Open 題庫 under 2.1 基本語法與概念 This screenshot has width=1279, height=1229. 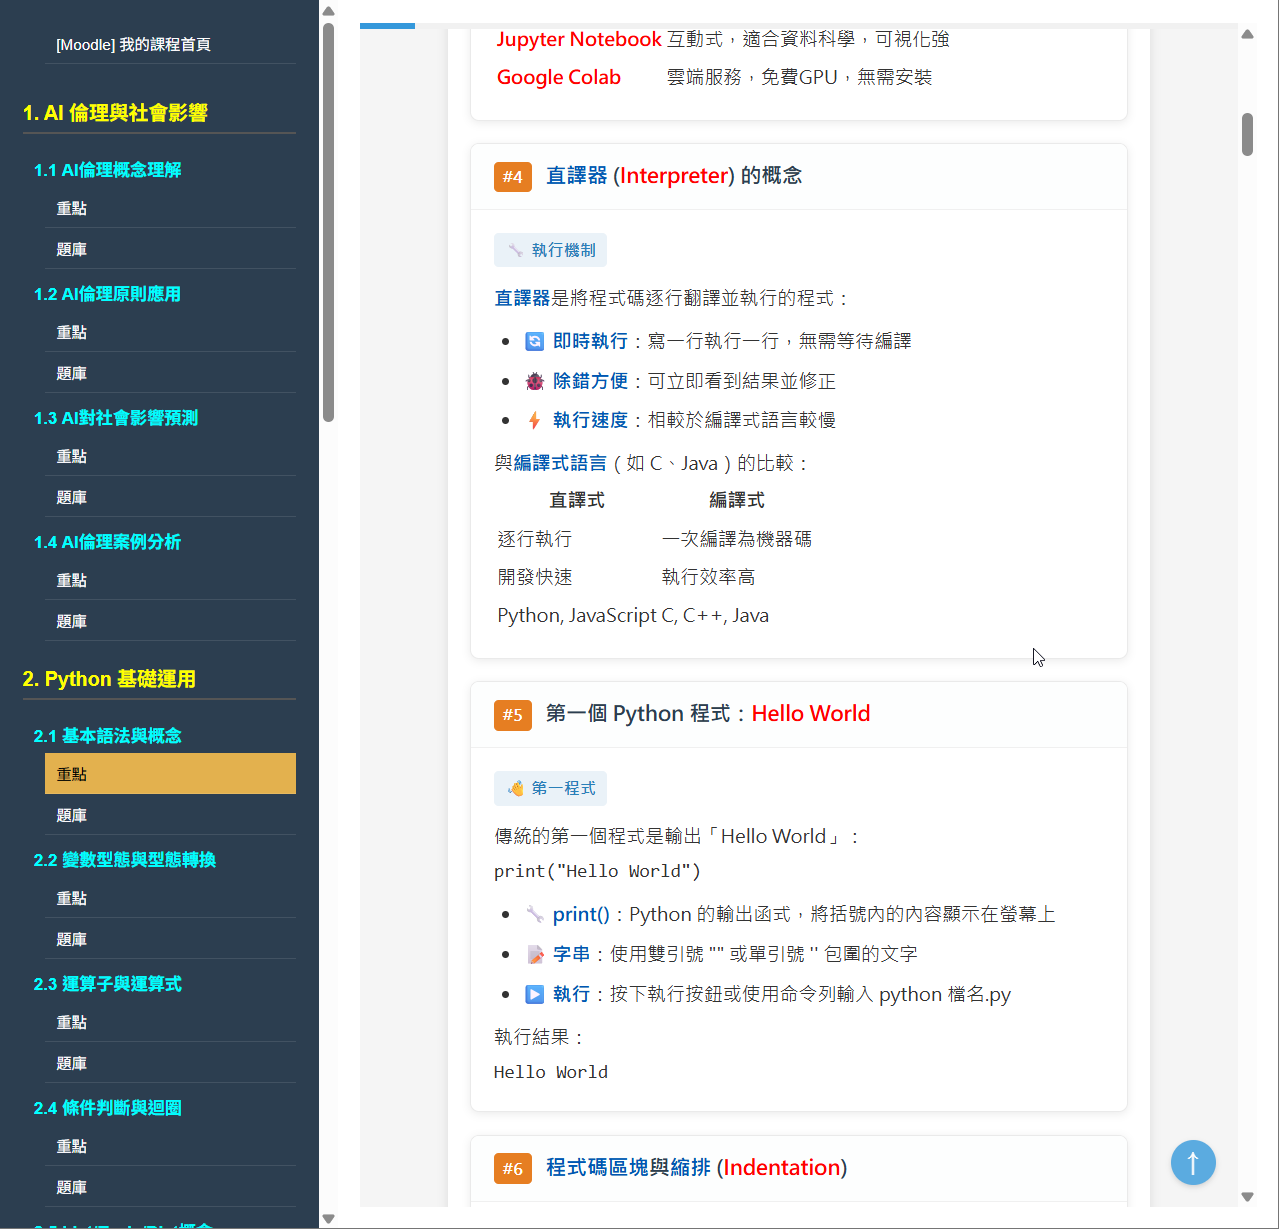click(170, 815)
